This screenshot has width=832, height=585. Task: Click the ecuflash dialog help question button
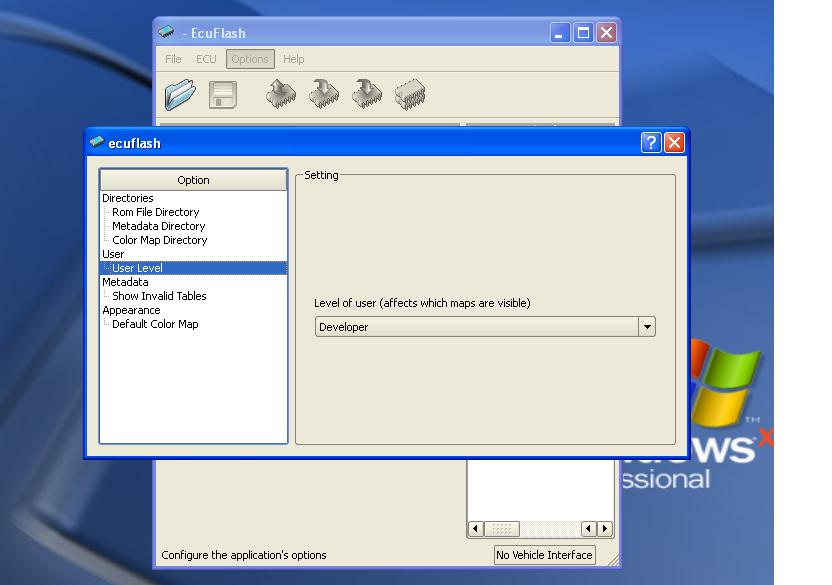[651, 142]
